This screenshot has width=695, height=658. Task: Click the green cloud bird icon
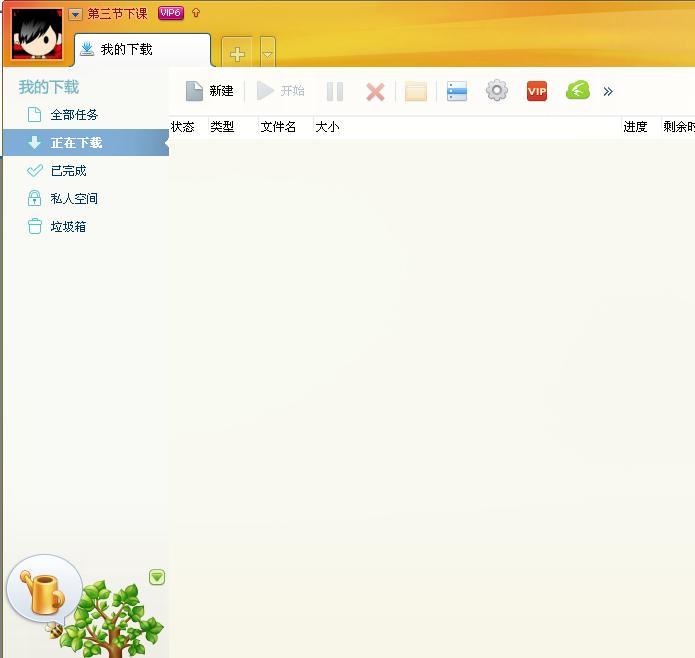[578, 90]
